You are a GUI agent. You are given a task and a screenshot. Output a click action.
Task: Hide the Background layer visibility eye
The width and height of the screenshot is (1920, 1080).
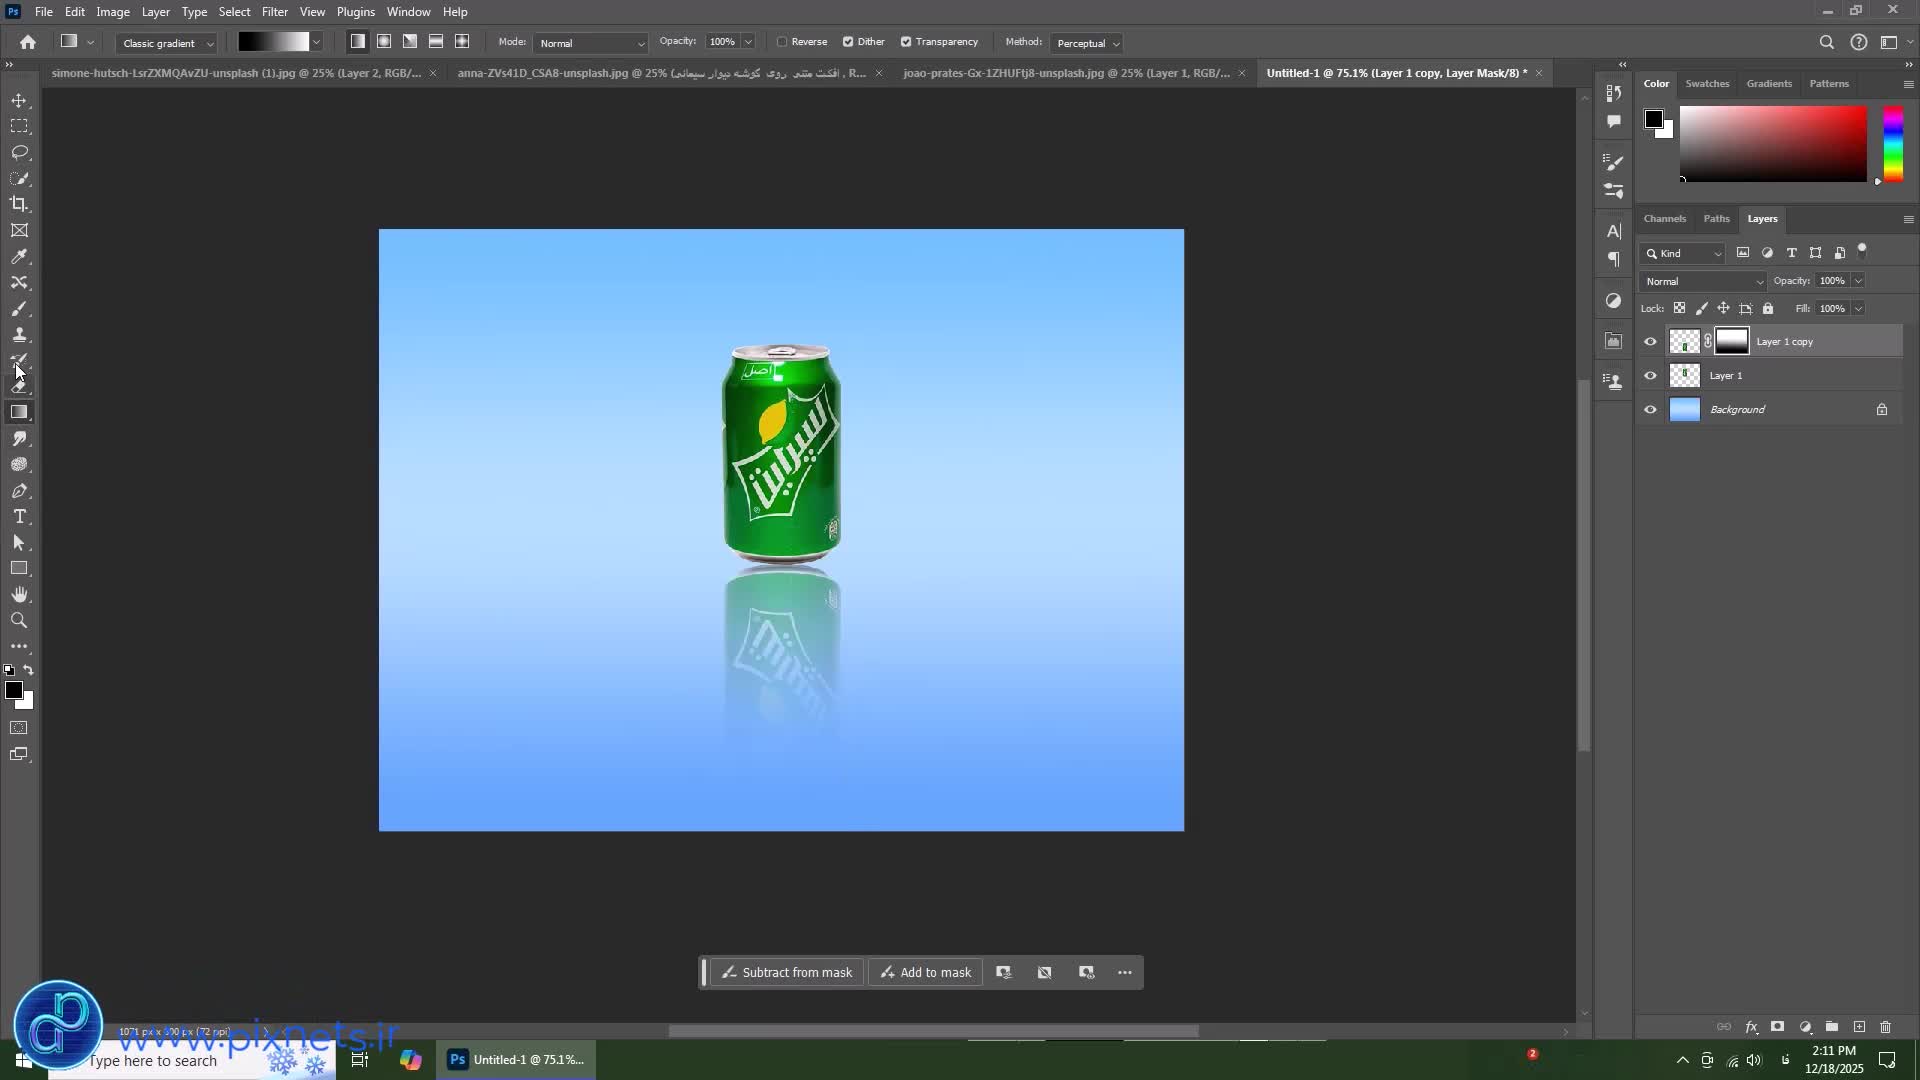(x=1650, y=409)
